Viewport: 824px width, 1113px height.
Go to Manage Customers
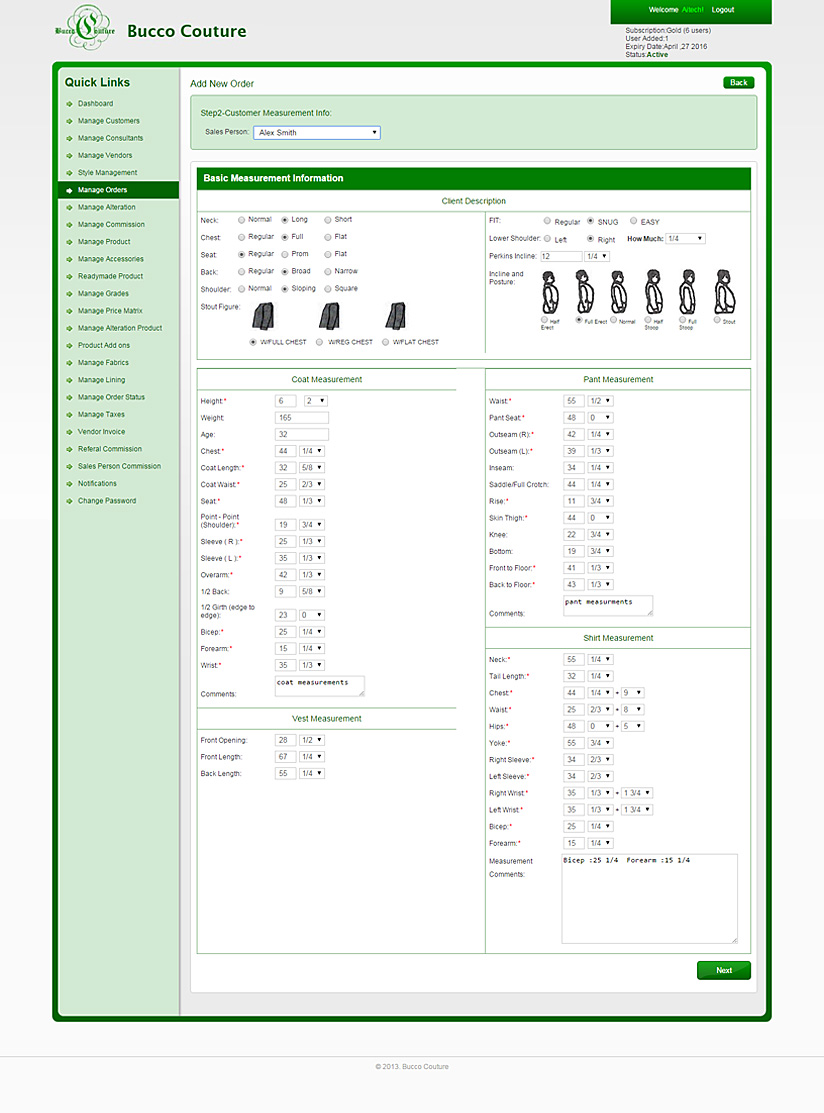point(109,121)
